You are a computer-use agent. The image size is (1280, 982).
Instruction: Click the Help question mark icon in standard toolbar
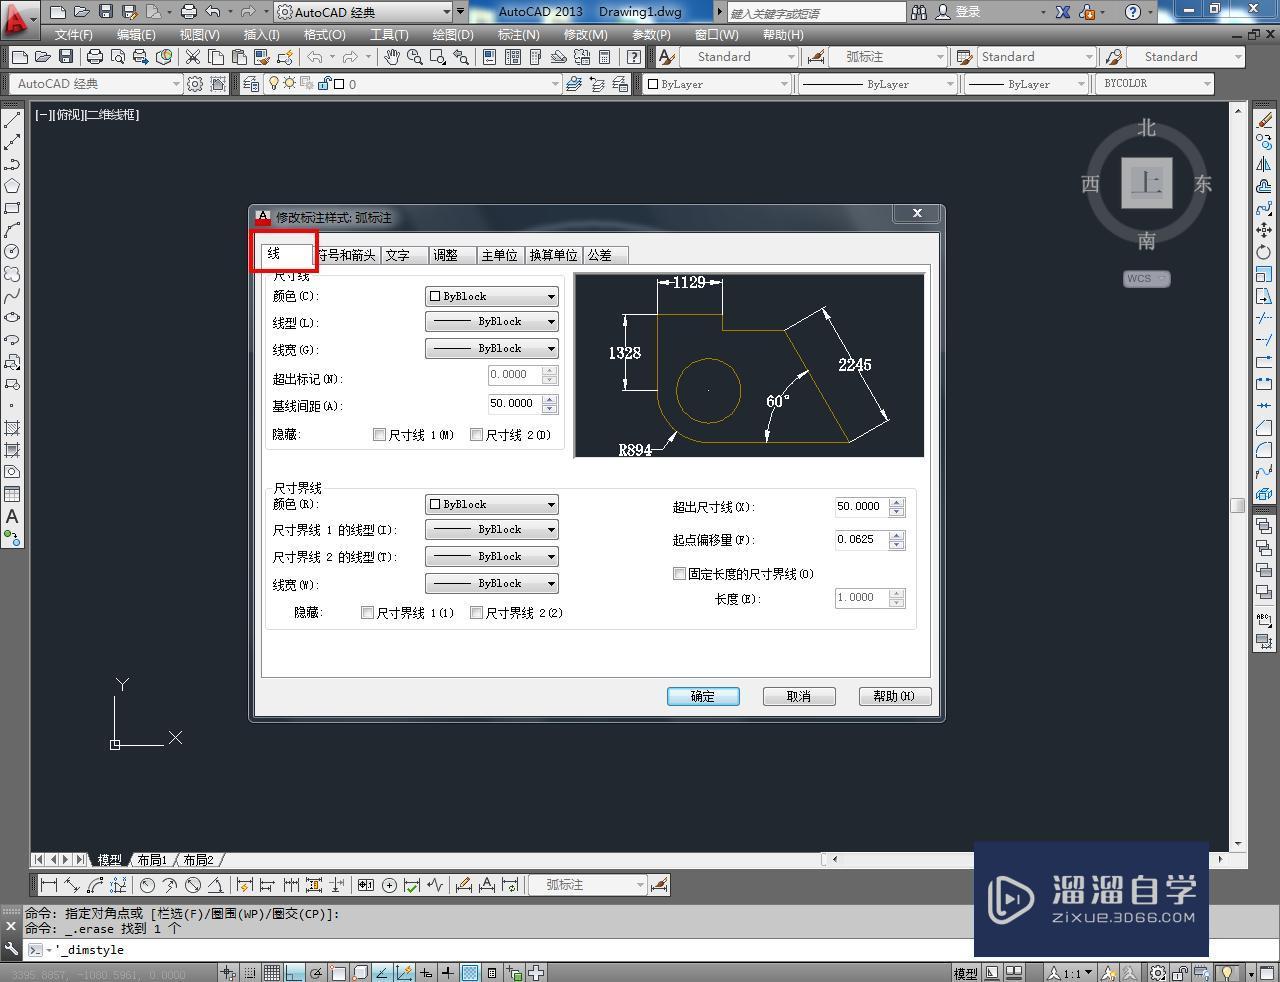coord(635,57)
